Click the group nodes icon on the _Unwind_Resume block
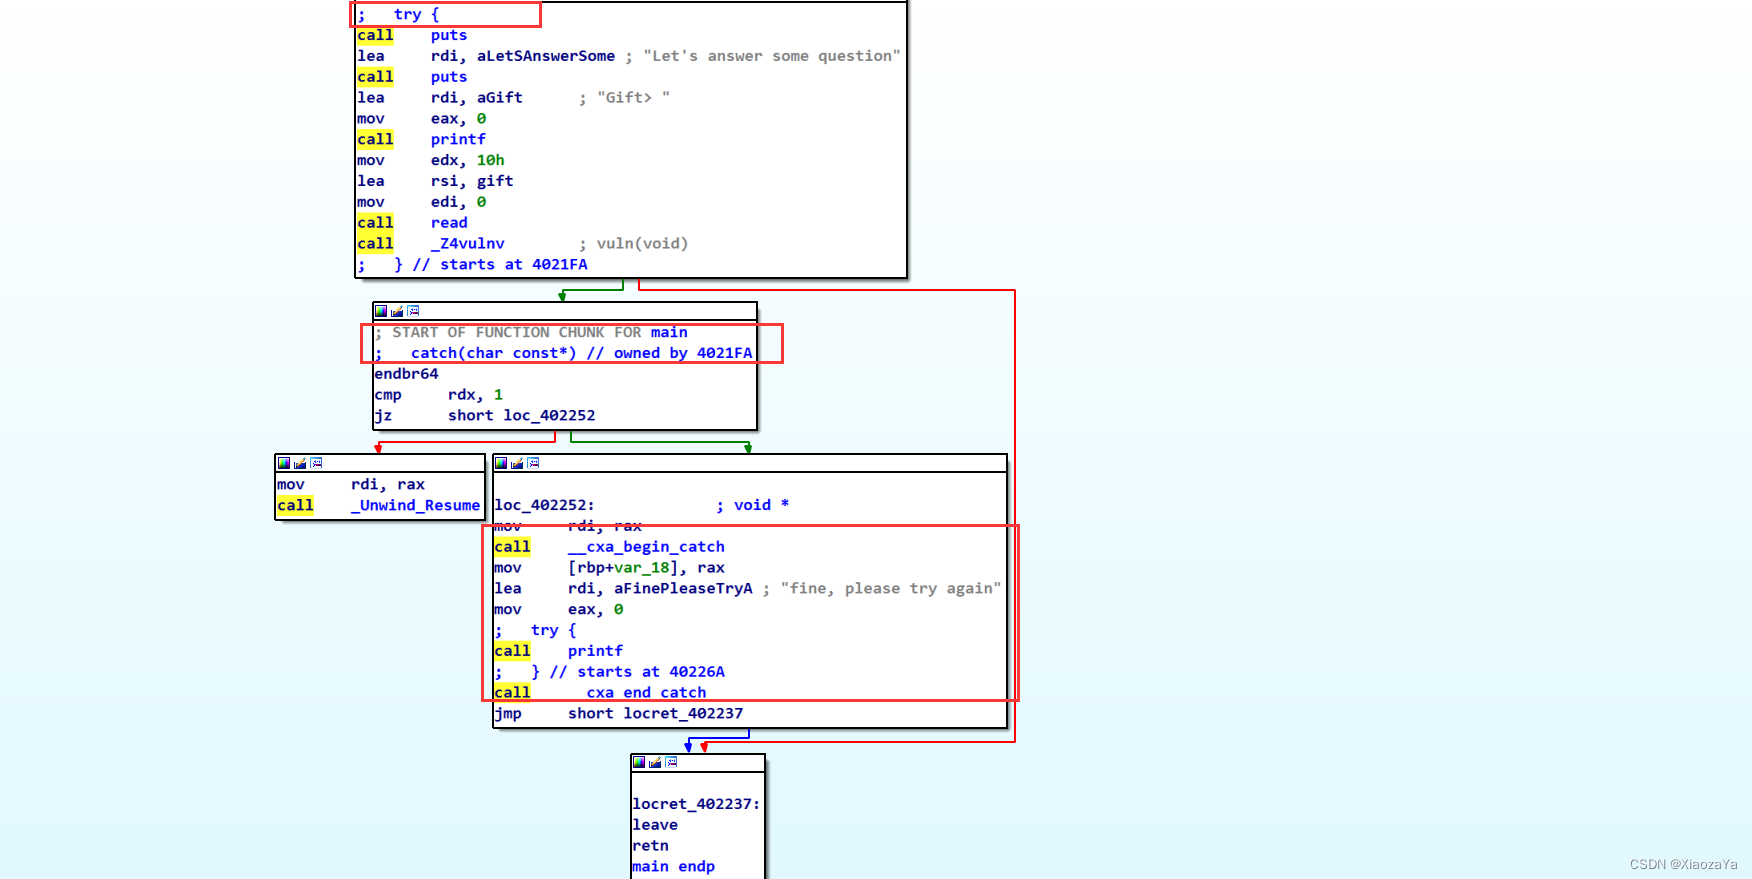Screen dimensions: 1752x879 point(316,463)
